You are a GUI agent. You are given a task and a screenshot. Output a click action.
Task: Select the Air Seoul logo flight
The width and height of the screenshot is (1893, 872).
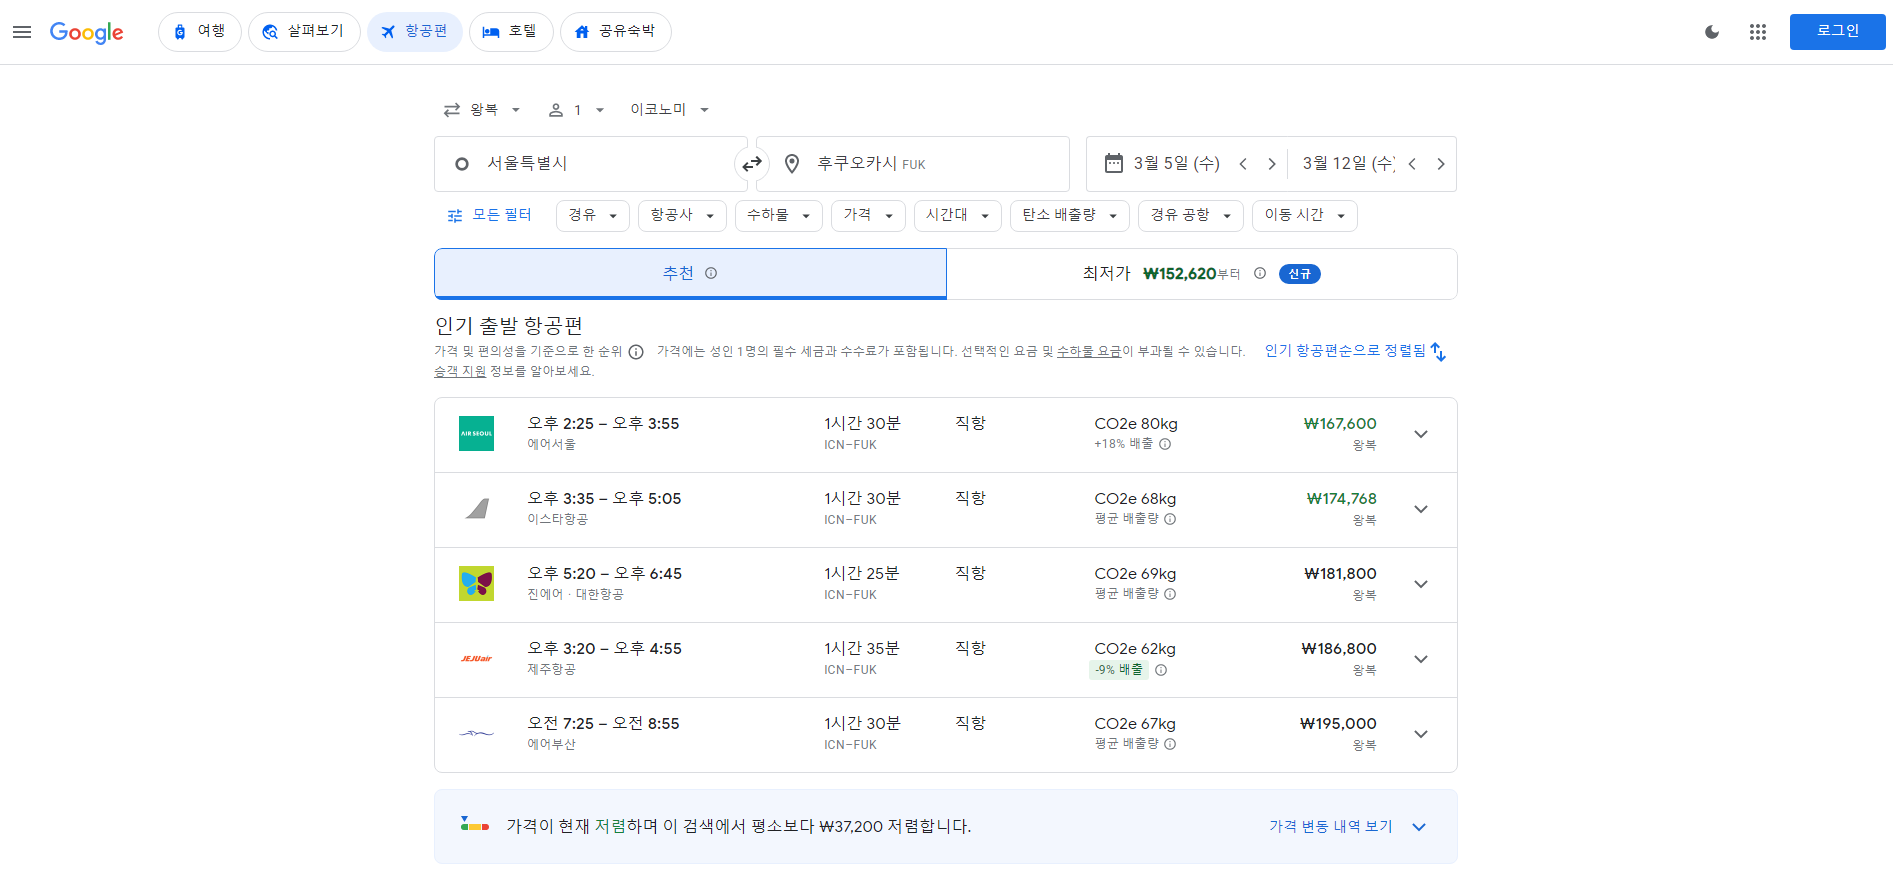tap(476, 433)
